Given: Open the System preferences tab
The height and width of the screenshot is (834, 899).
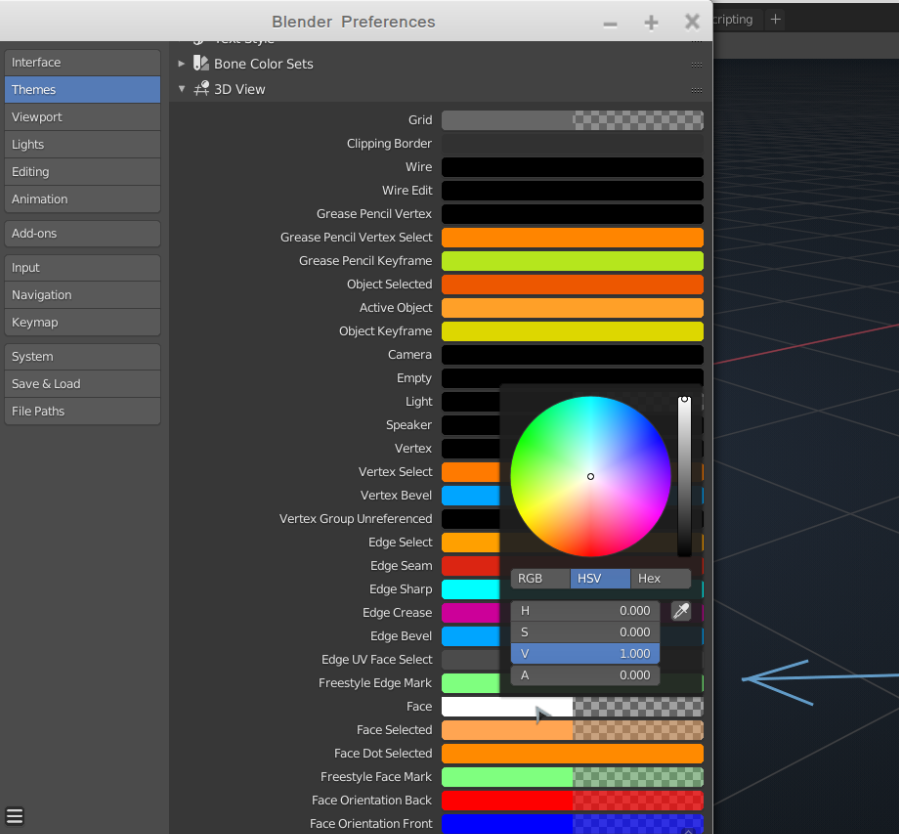Looking at the screenshot, I should click(x=83, y=357).
